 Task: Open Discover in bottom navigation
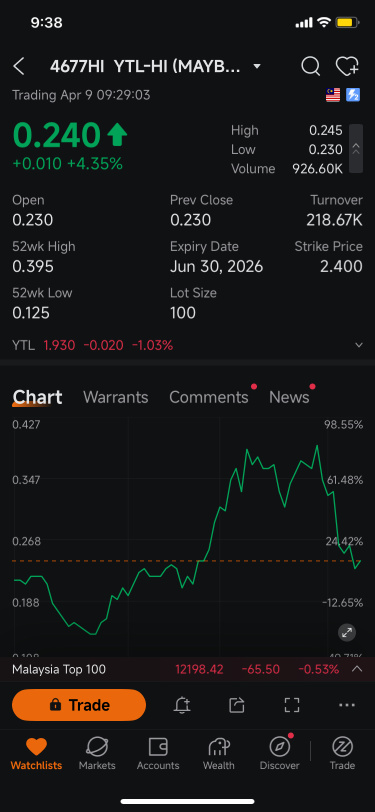click(x=280, y=753)
